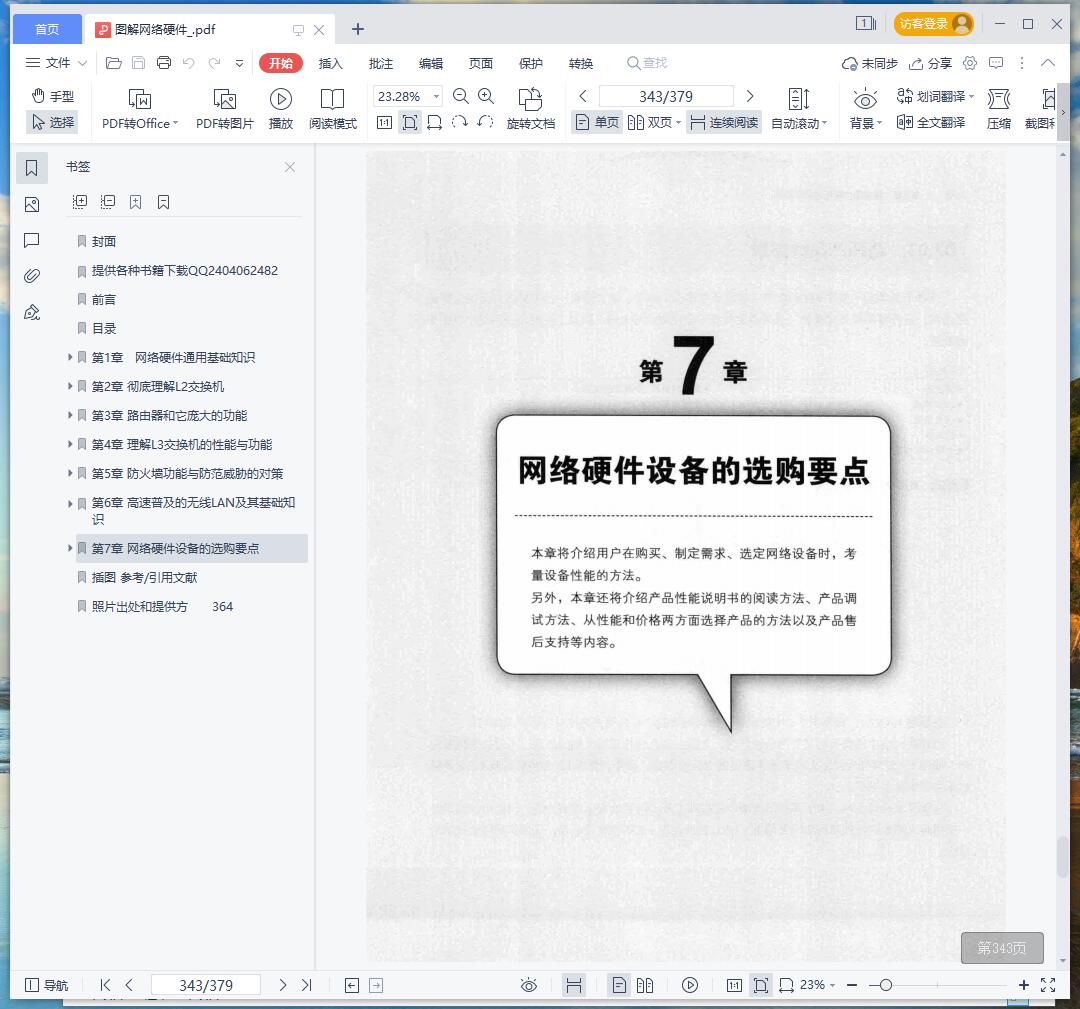1080x1009 pixels.
Task: Open the auto-scroll tool
Action: coord(798,109)
